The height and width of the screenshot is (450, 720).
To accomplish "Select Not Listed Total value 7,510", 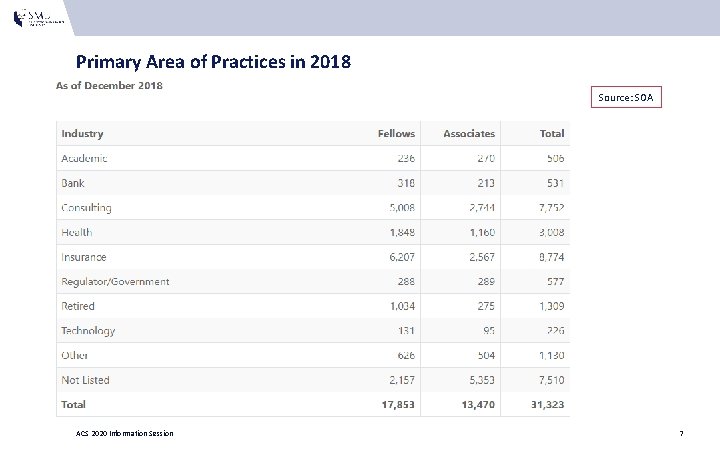I will click(x=551, y=380).
